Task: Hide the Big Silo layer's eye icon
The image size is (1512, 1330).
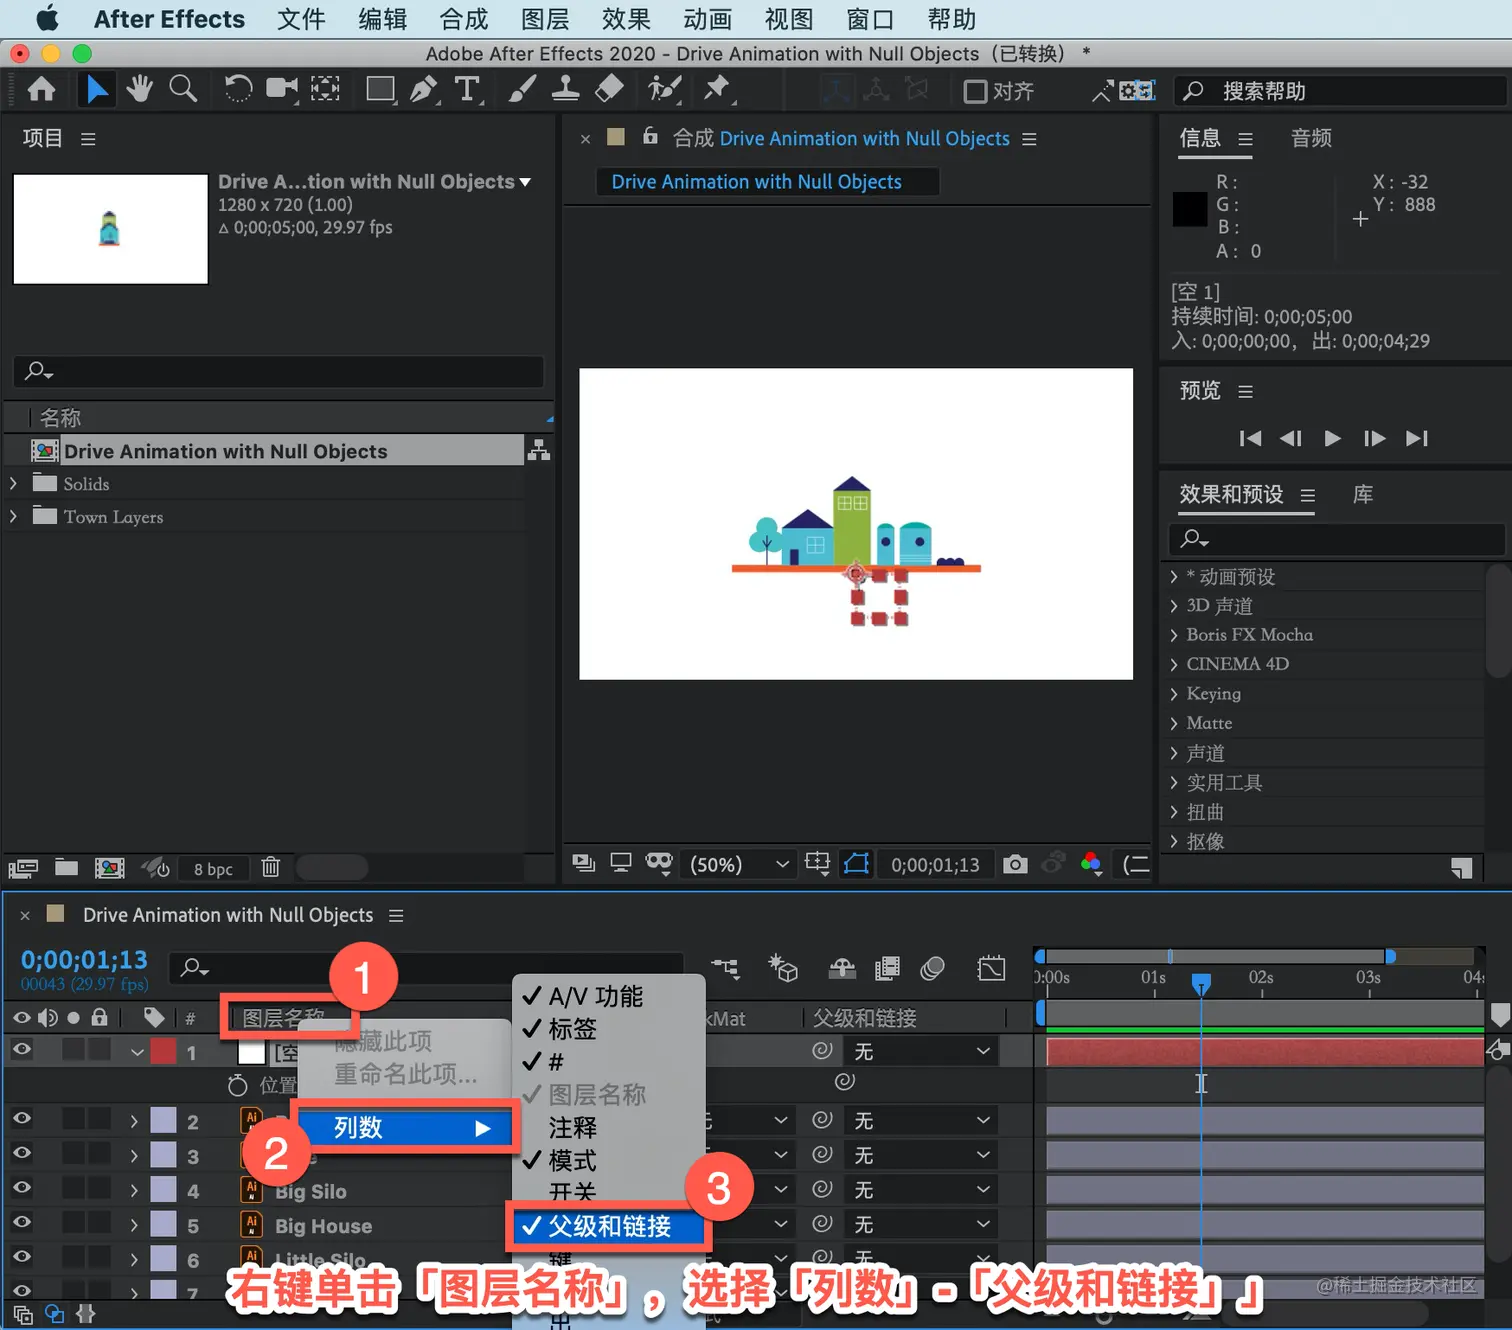Action: pos(21,1188)
